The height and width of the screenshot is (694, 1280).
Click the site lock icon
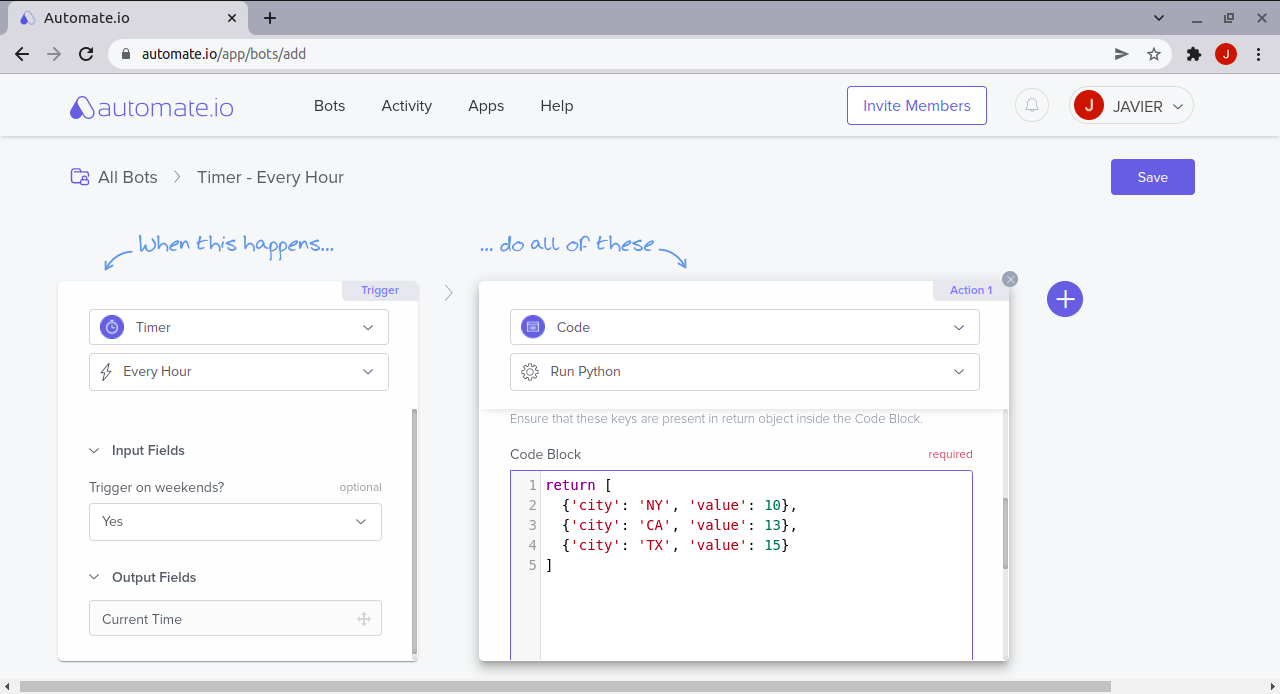pyautogui.click(x=126, y=54)
